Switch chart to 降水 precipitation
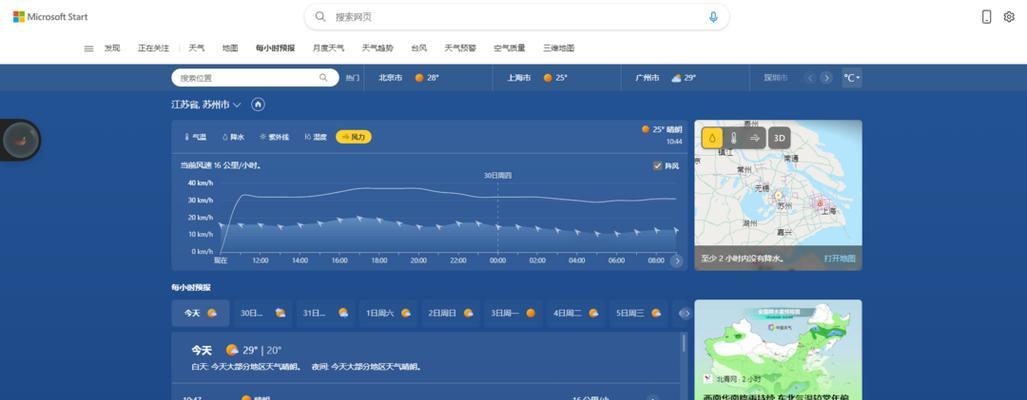 click(233, 137)
